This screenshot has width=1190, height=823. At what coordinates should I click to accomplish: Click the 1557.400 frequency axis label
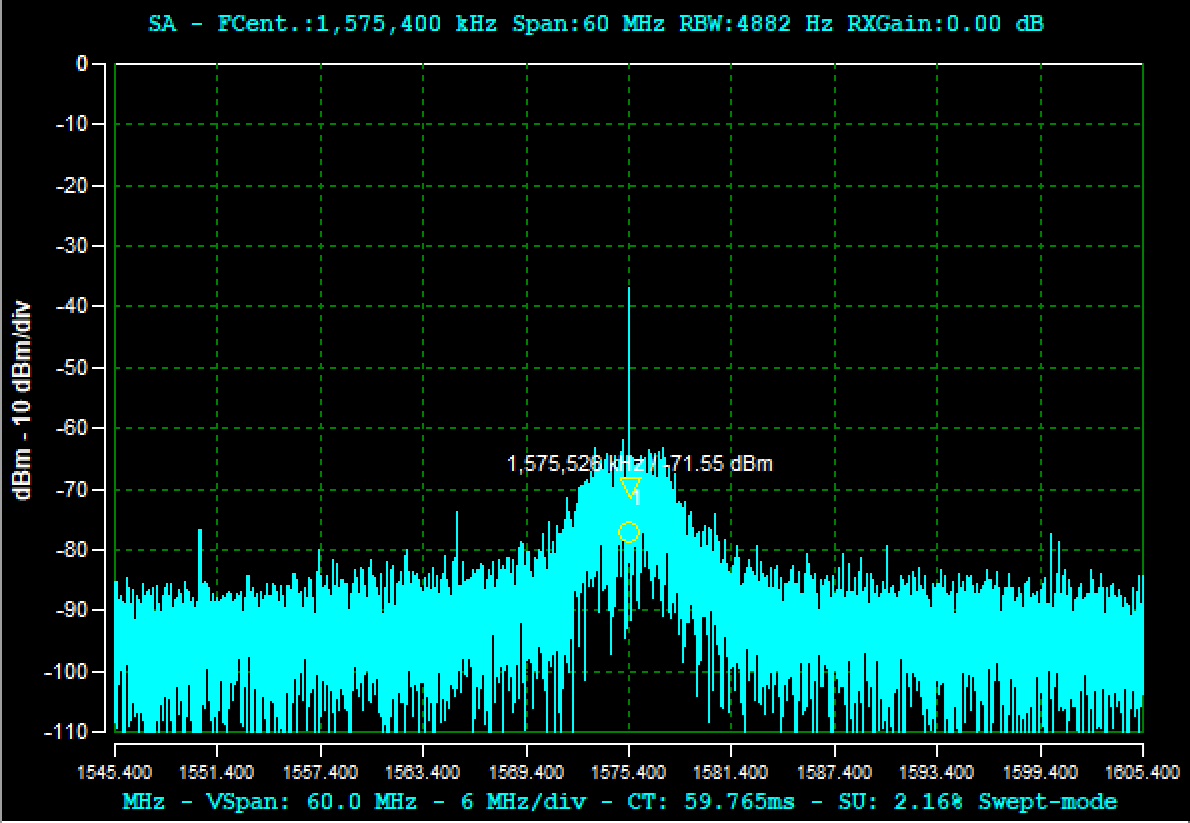[x=320, y=773]
